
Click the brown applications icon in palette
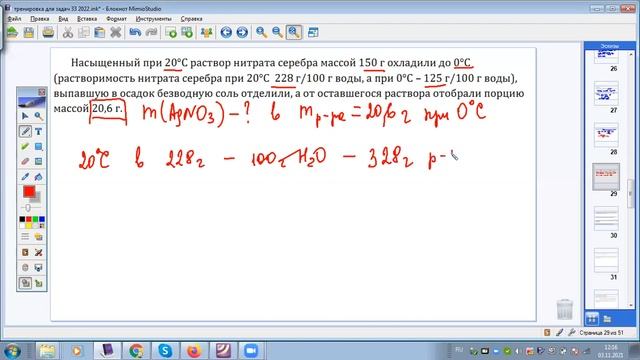click(25, 252)
